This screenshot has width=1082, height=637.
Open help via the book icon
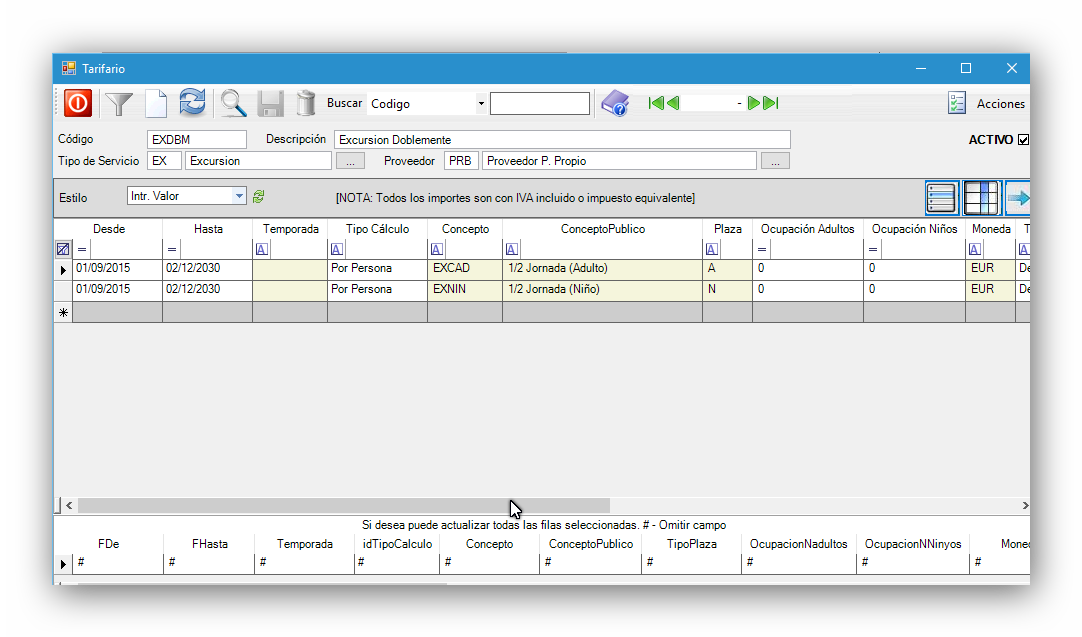click(x=614, y=103)
